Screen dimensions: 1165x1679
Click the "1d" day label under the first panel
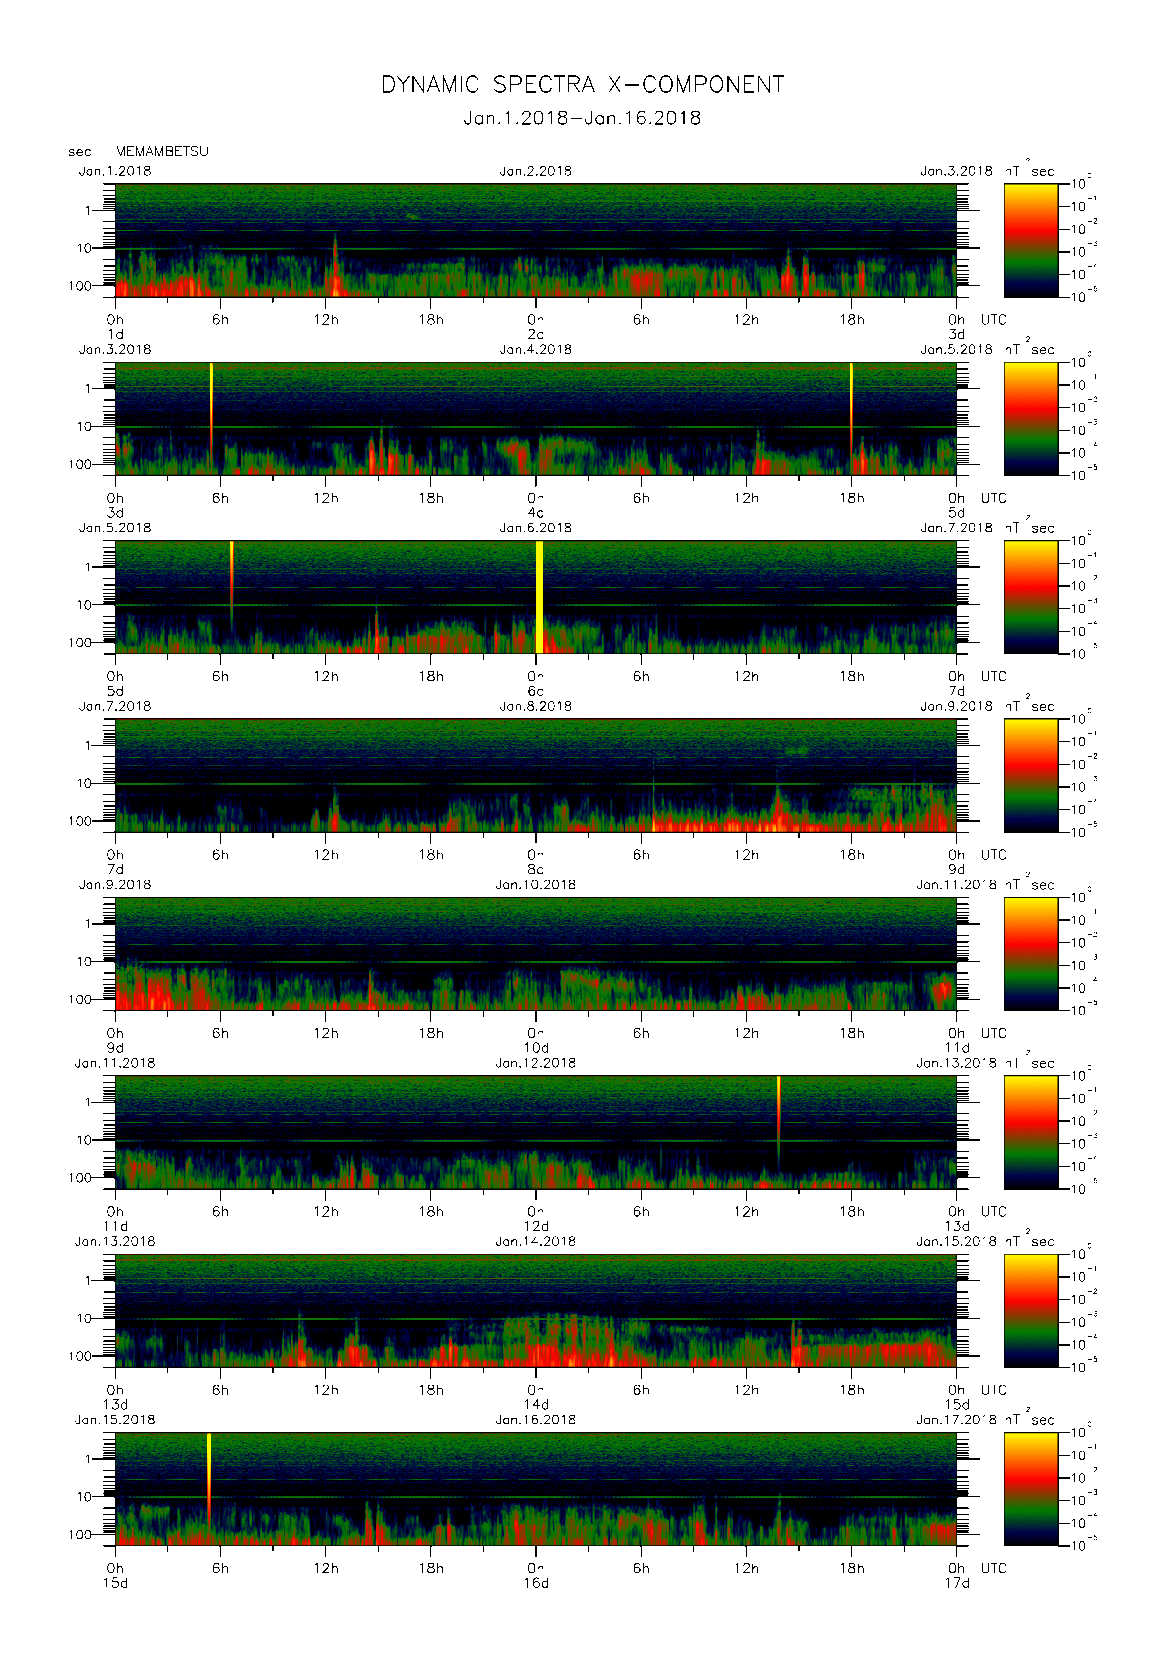point(115,334)
